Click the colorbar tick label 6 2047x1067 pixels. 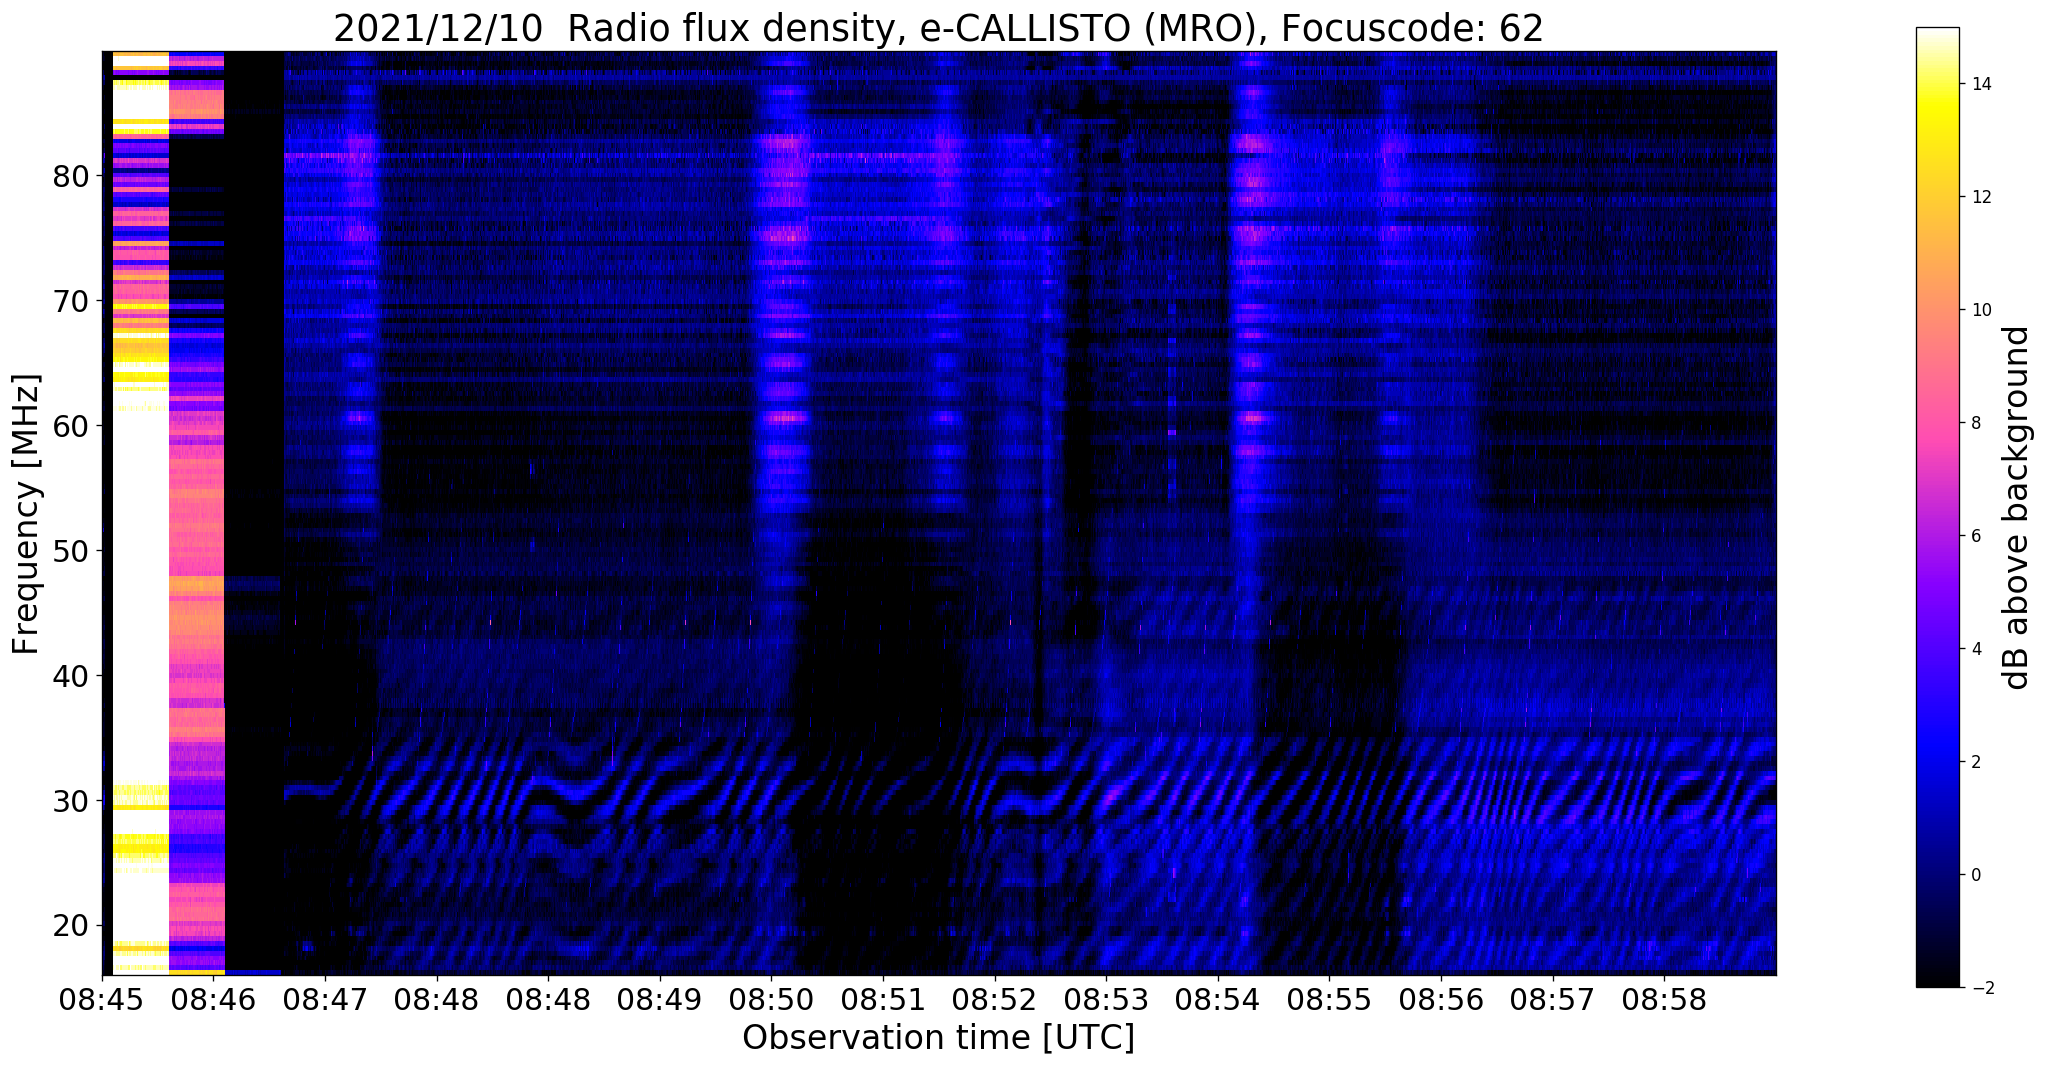coord(1974,536)
